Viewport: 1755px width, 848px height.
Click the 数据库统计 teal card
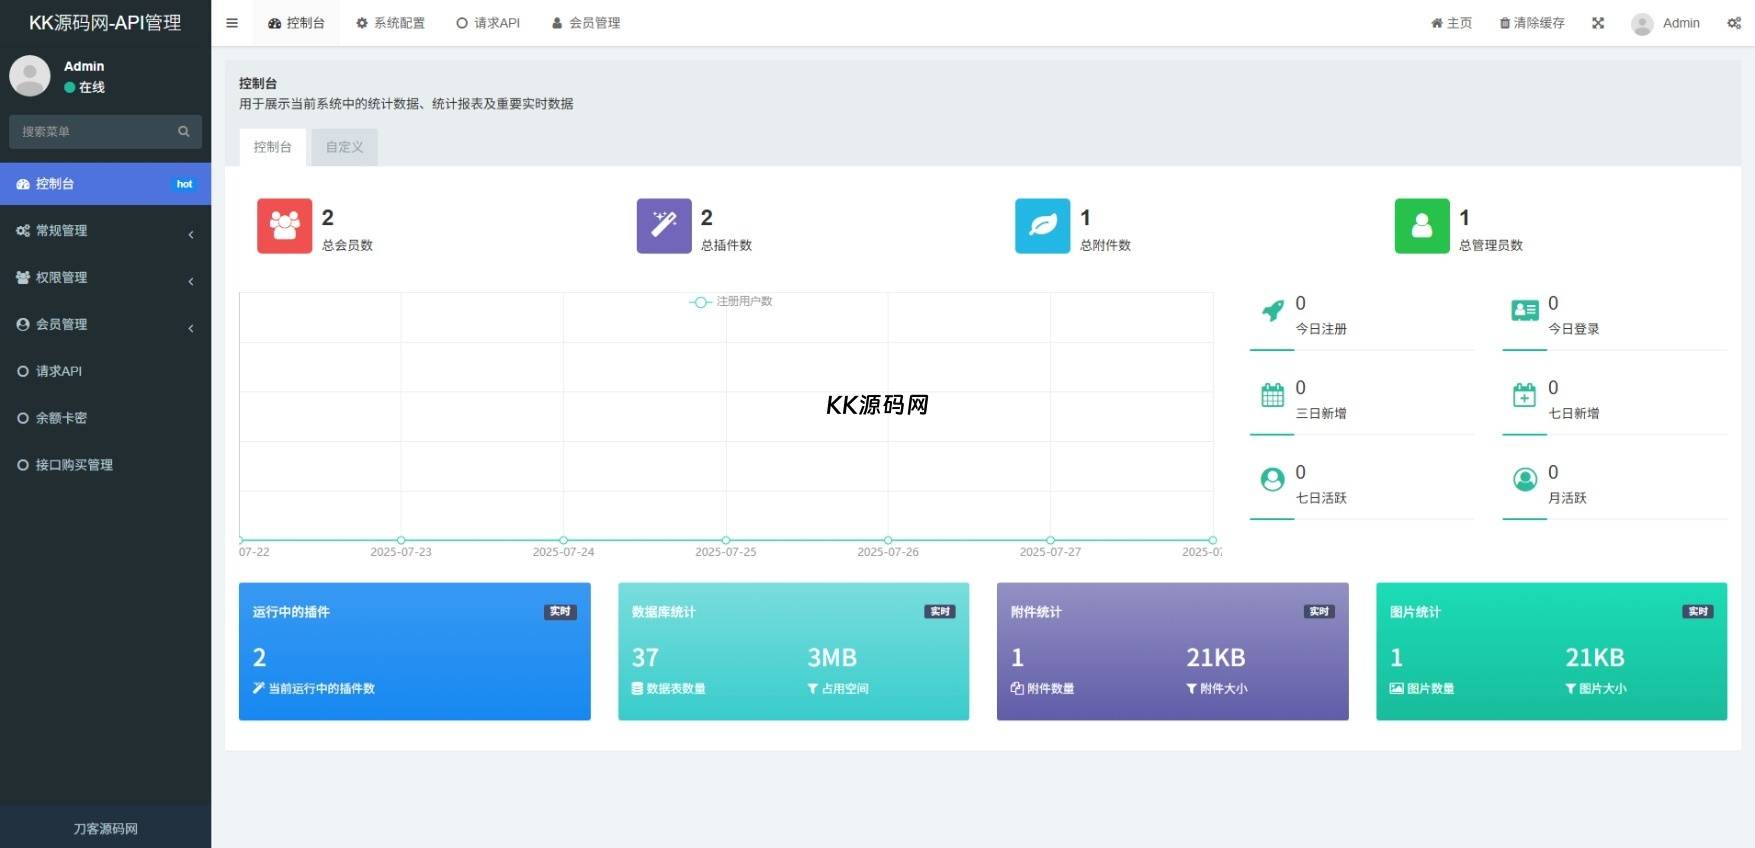click(x=794, y=651)
